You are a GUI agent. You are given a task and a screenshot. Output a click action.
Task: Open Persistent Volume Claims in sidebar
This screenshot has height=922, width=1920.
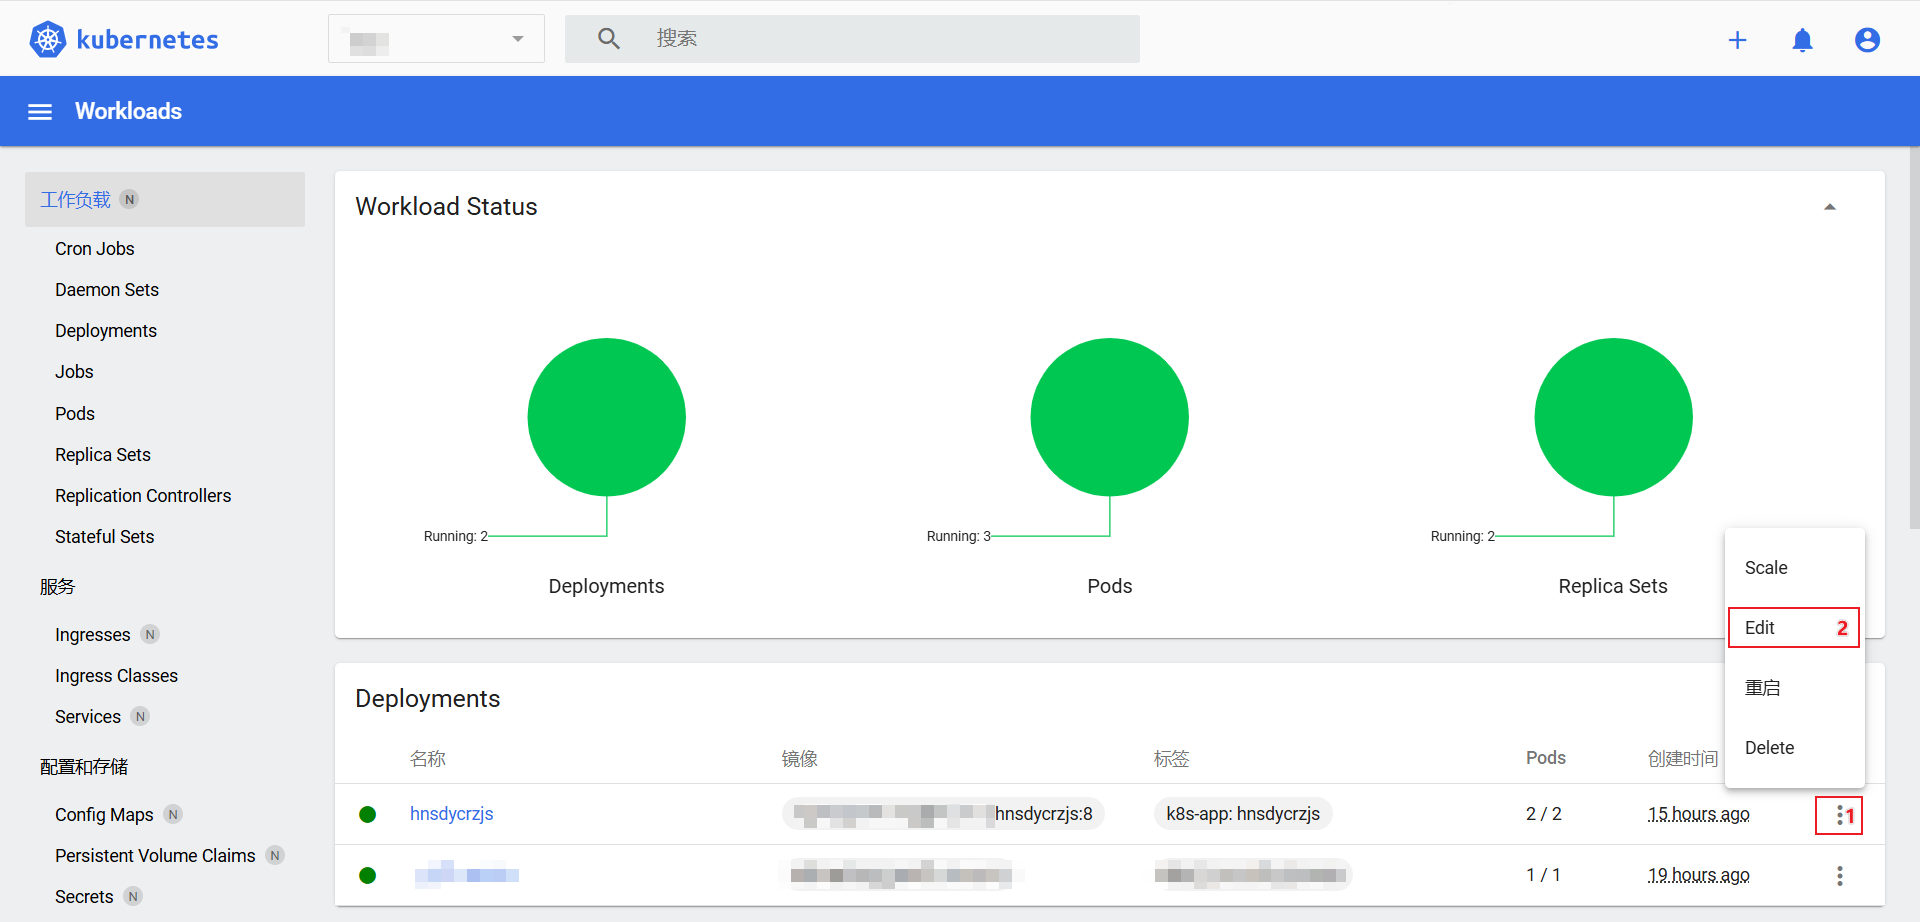pyautogui.click(x=155, y=856)
